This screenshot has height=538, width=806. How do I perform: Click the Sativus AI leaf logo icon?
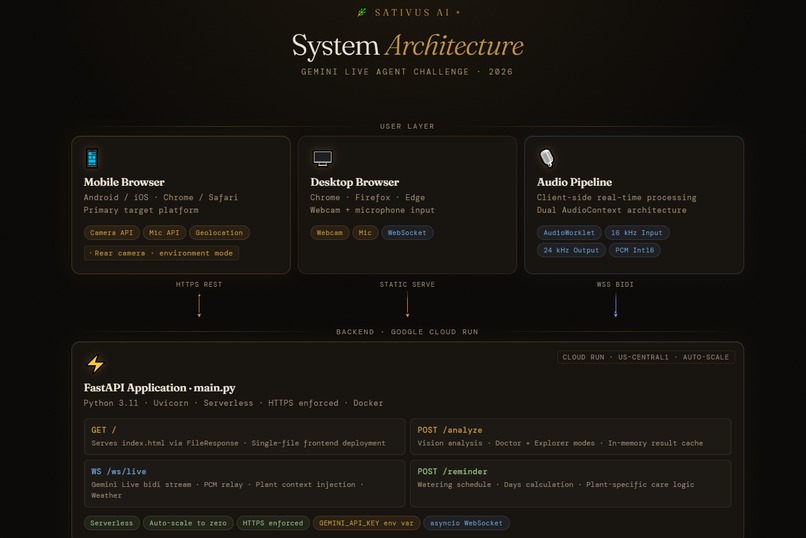(x=362, y=12)
